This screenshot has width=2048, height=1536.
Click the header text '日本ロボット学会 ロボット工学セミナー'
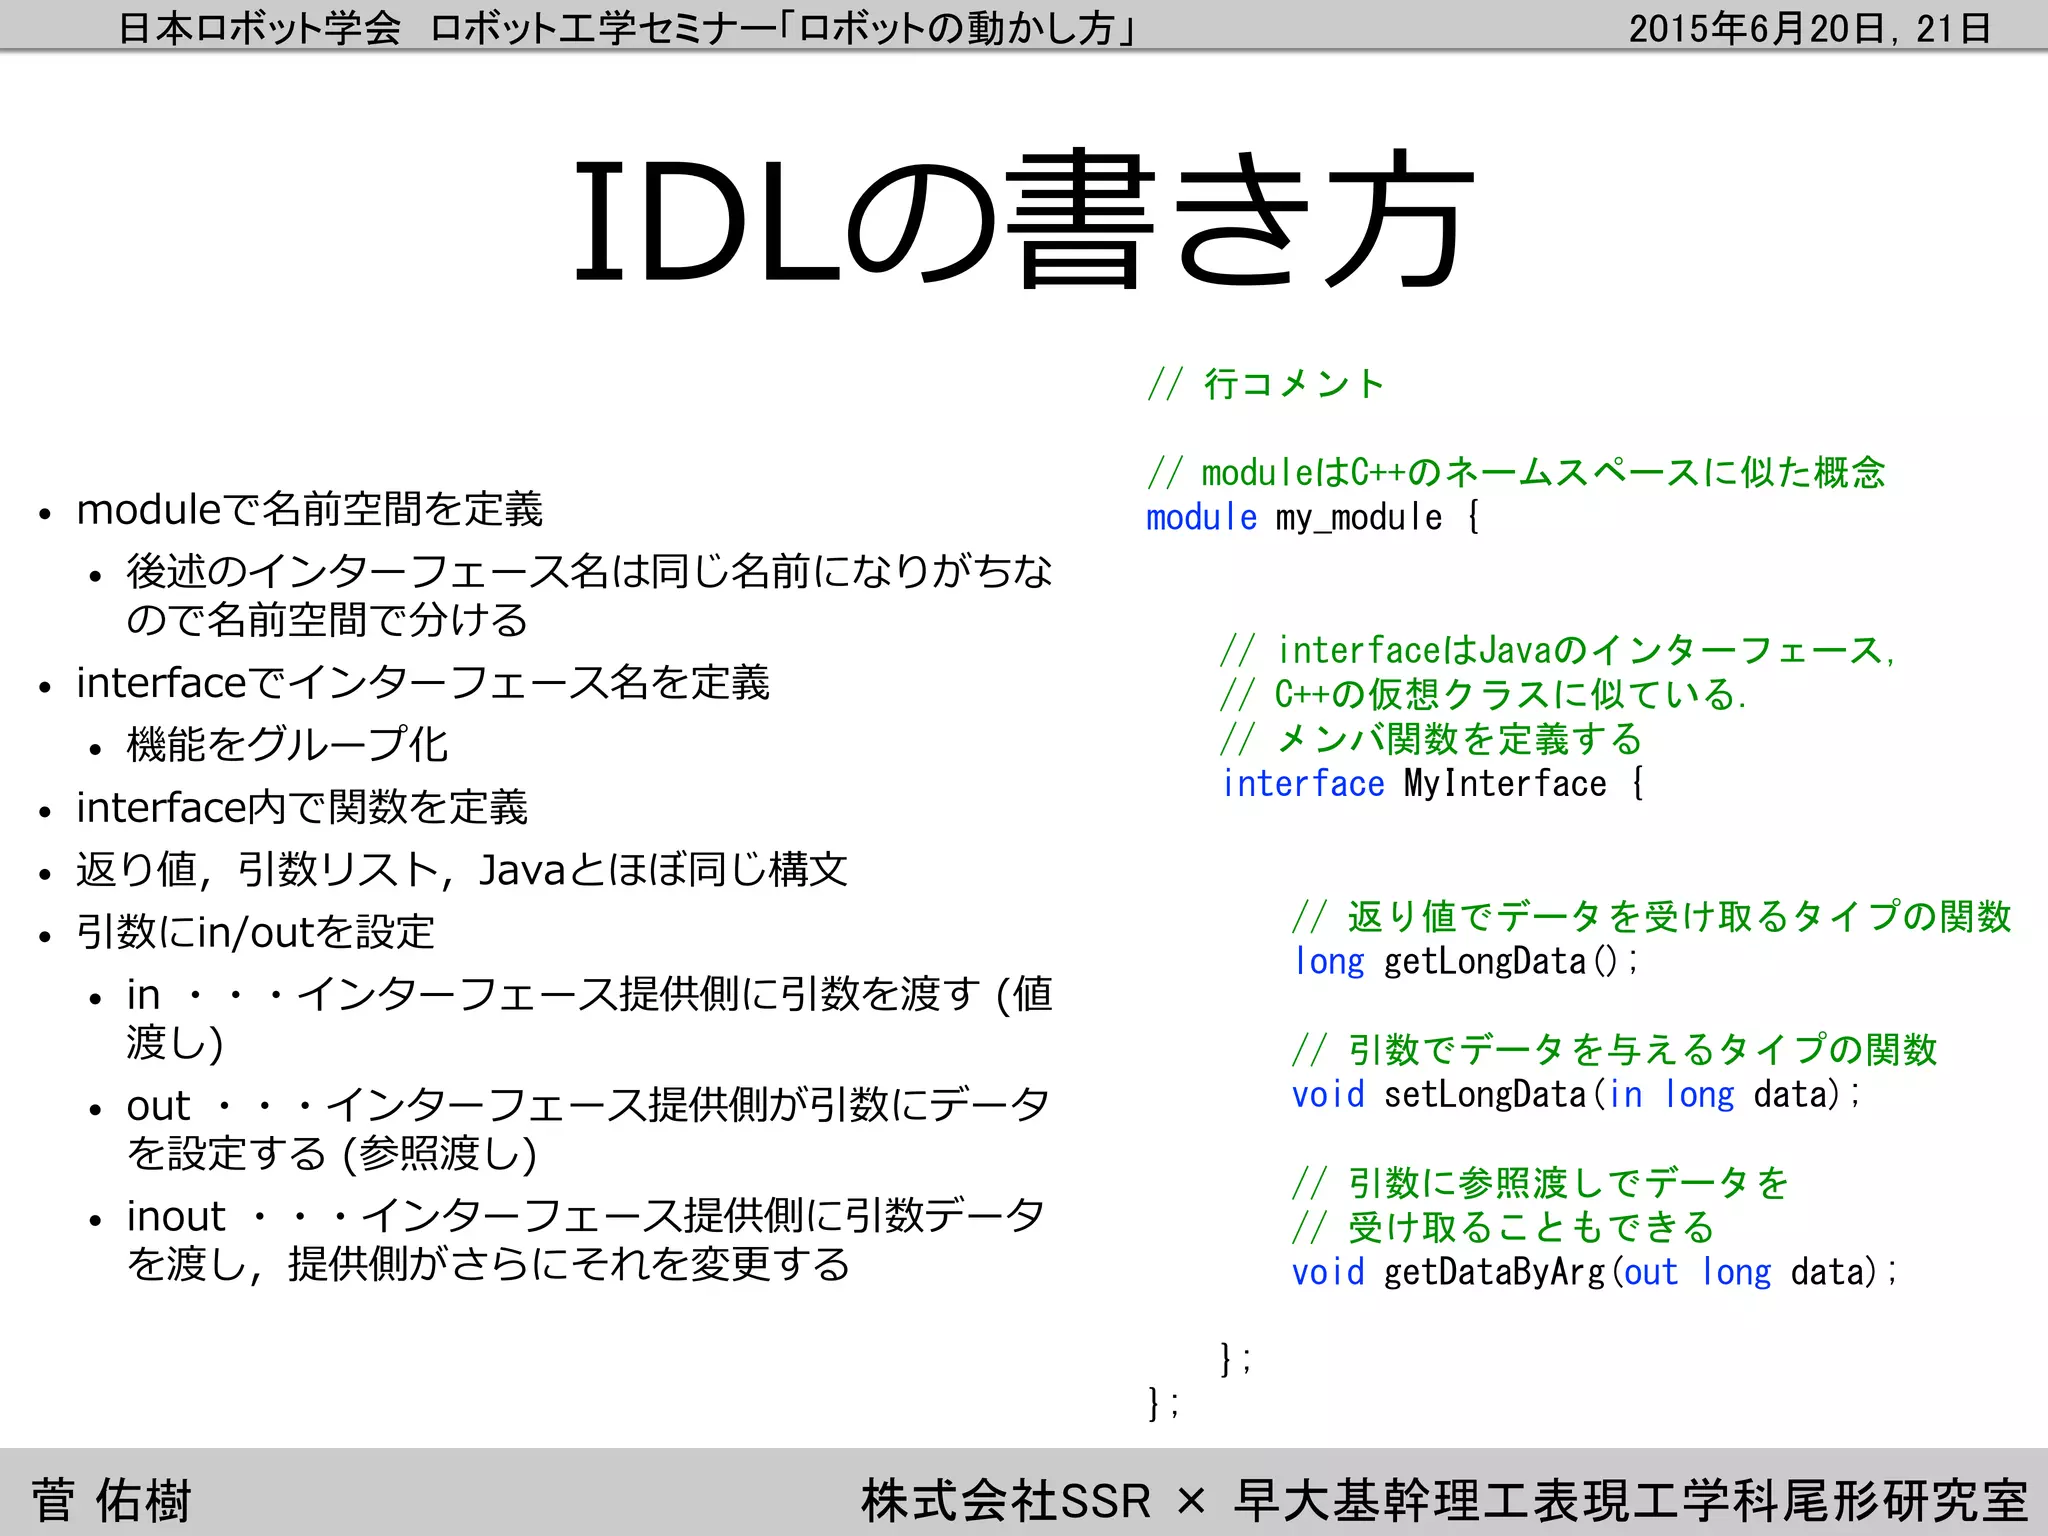click(447, 28)
